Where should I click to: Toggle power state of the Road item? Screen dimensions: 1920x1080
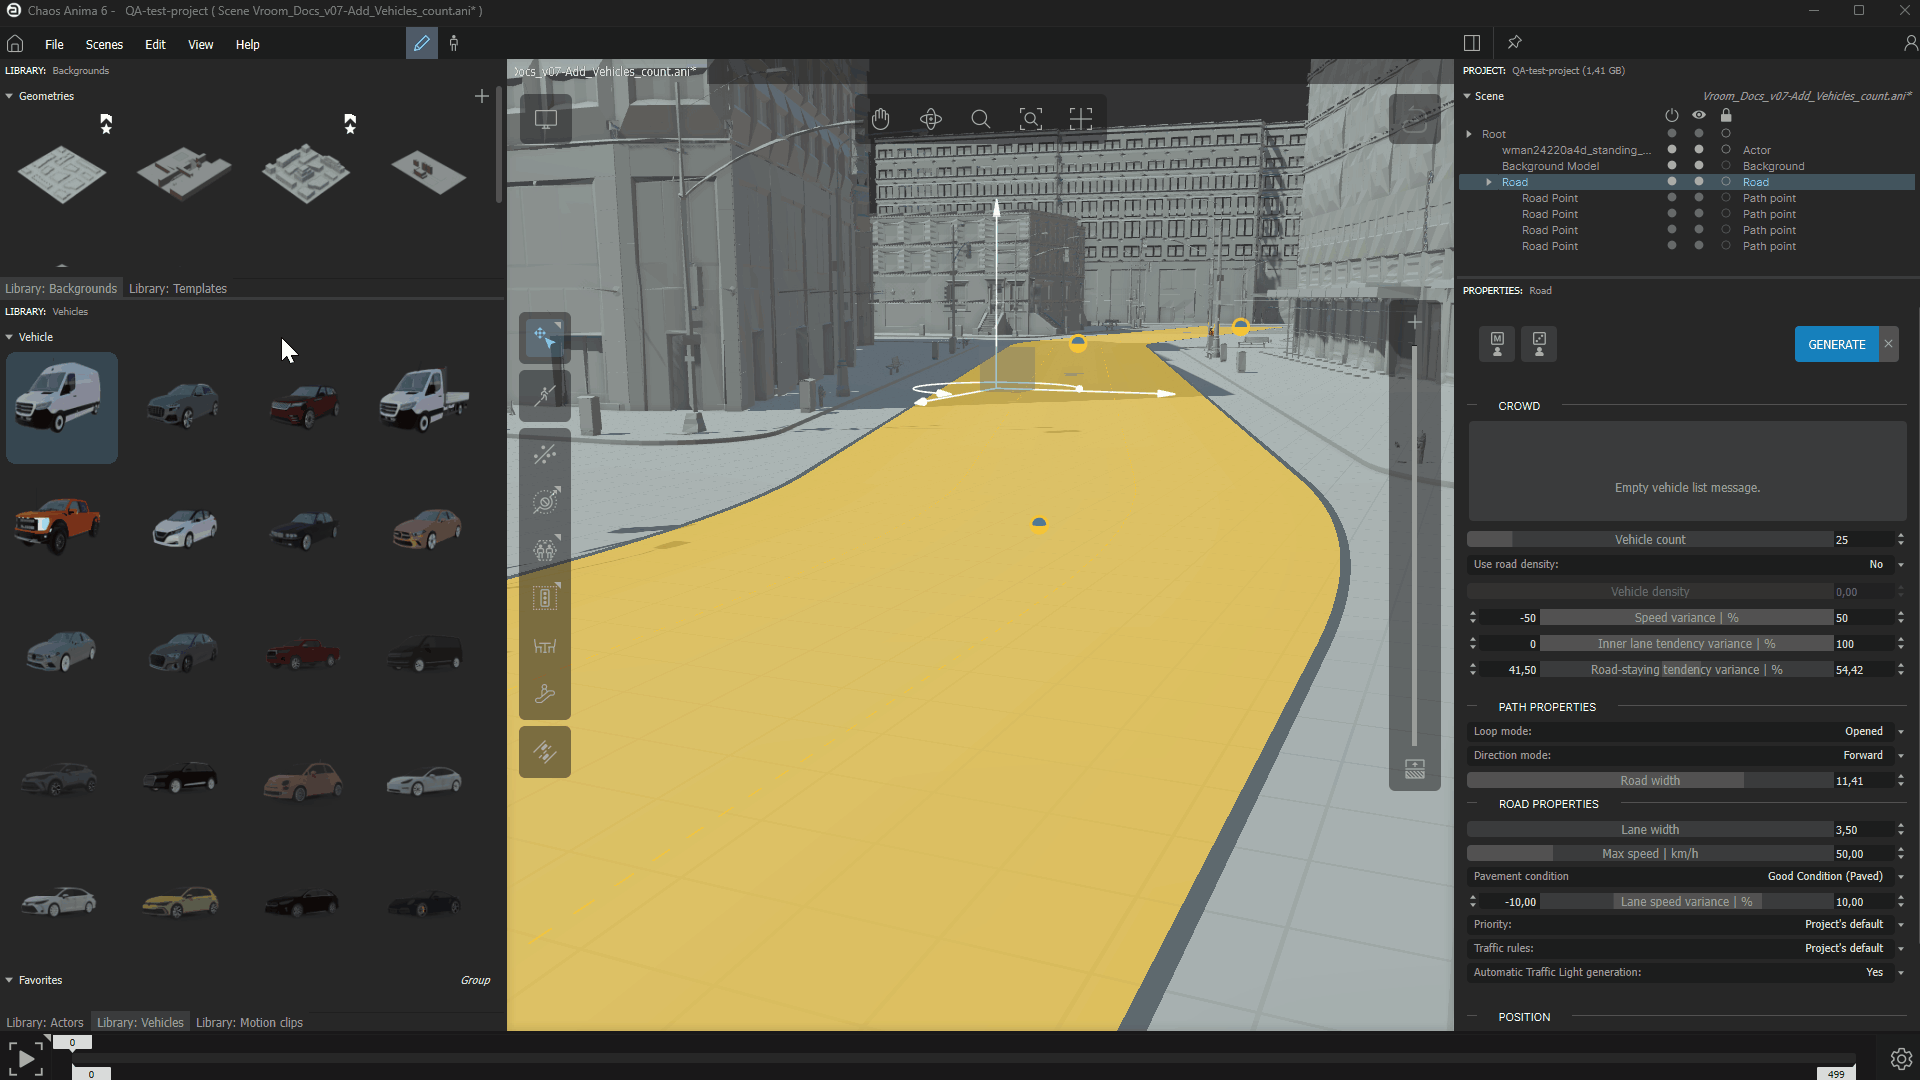click(1672, 182)
